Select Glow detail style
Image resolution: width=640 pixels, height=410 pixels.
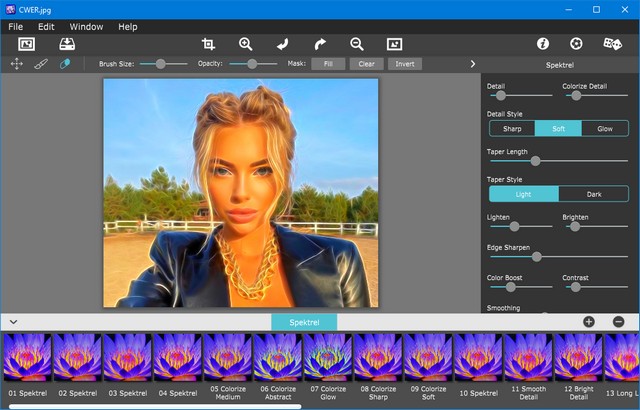(x=605, y=128)
